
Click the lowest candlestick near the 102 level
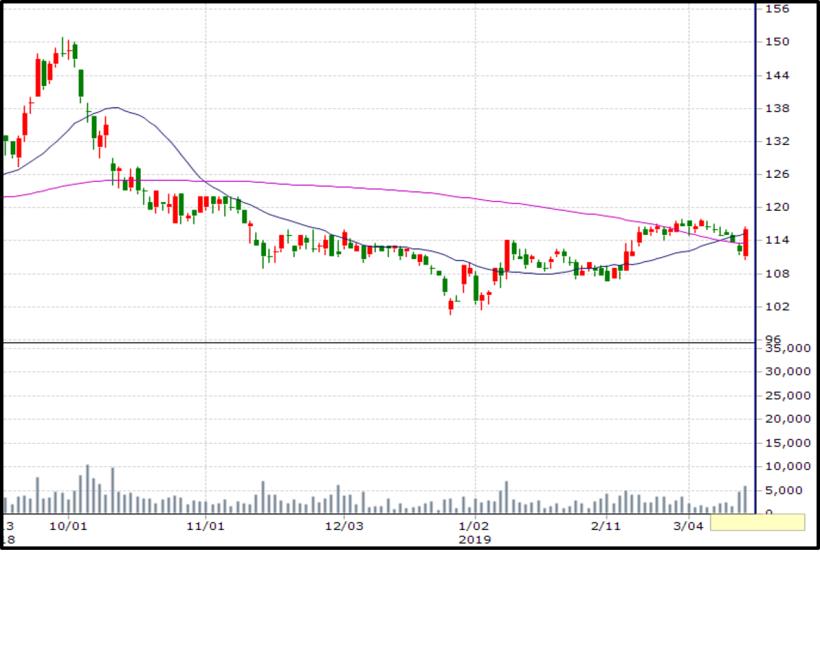click(x=451, y=305)
